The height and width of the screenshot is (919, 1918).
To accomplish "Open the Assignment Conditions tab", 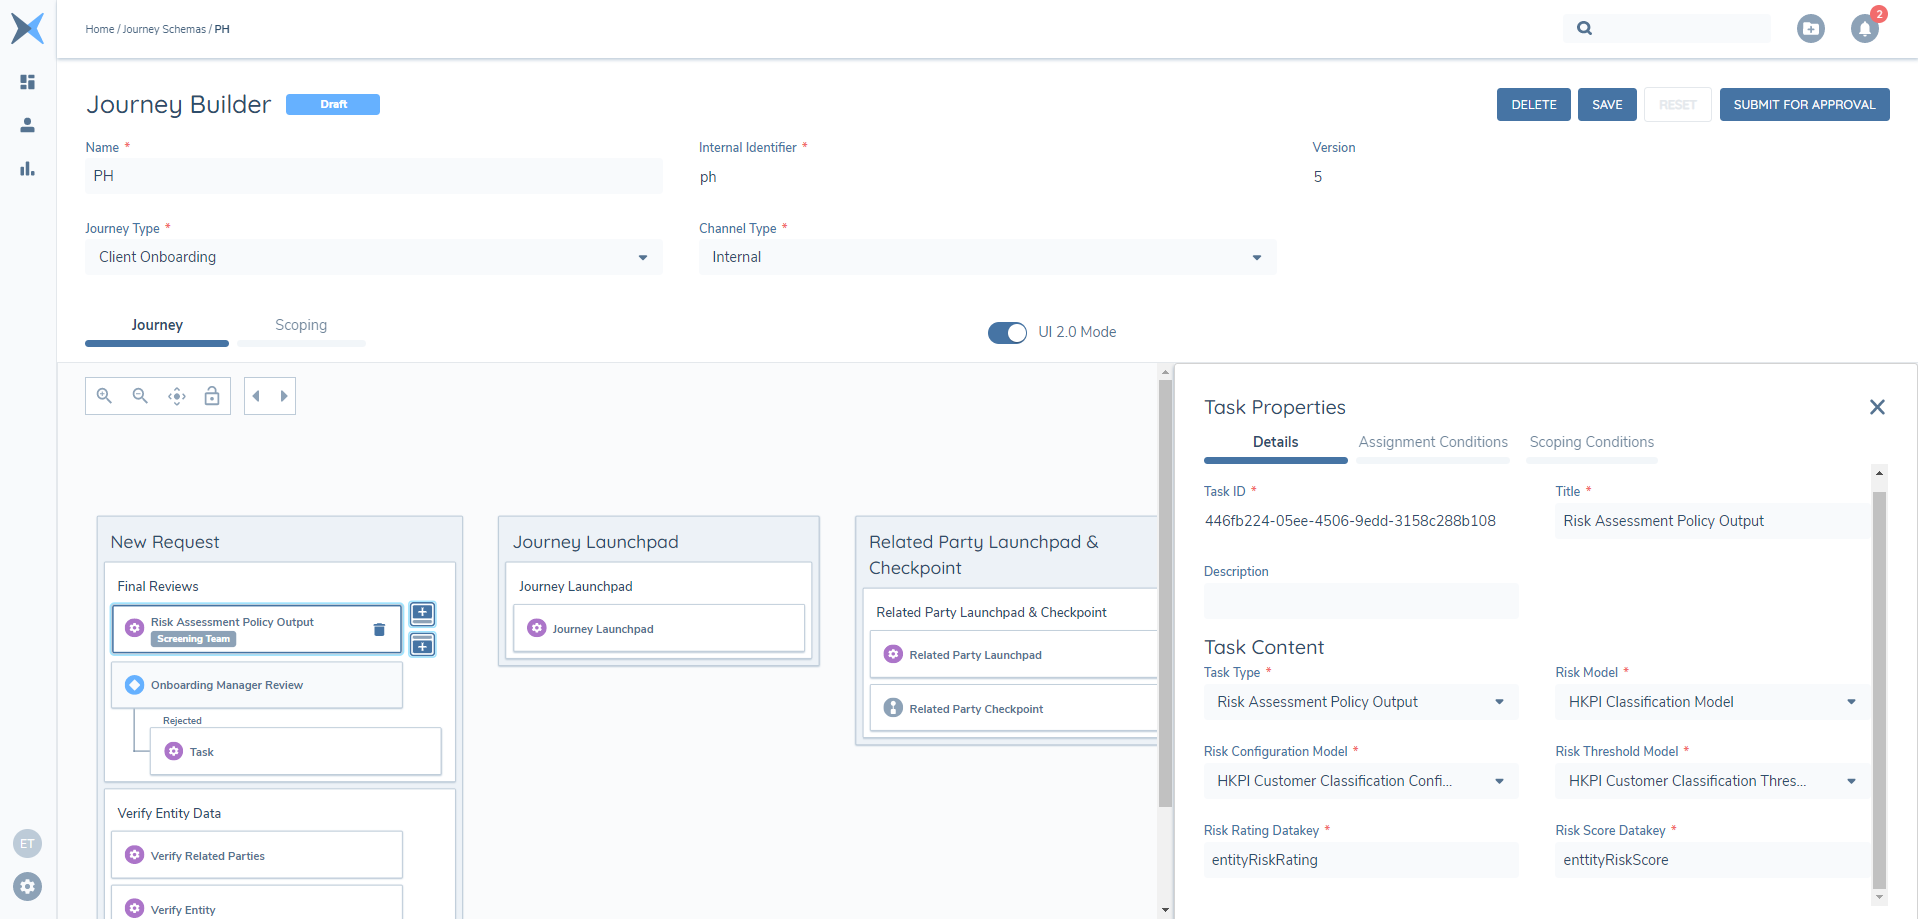I will [x=1432, y=442].
